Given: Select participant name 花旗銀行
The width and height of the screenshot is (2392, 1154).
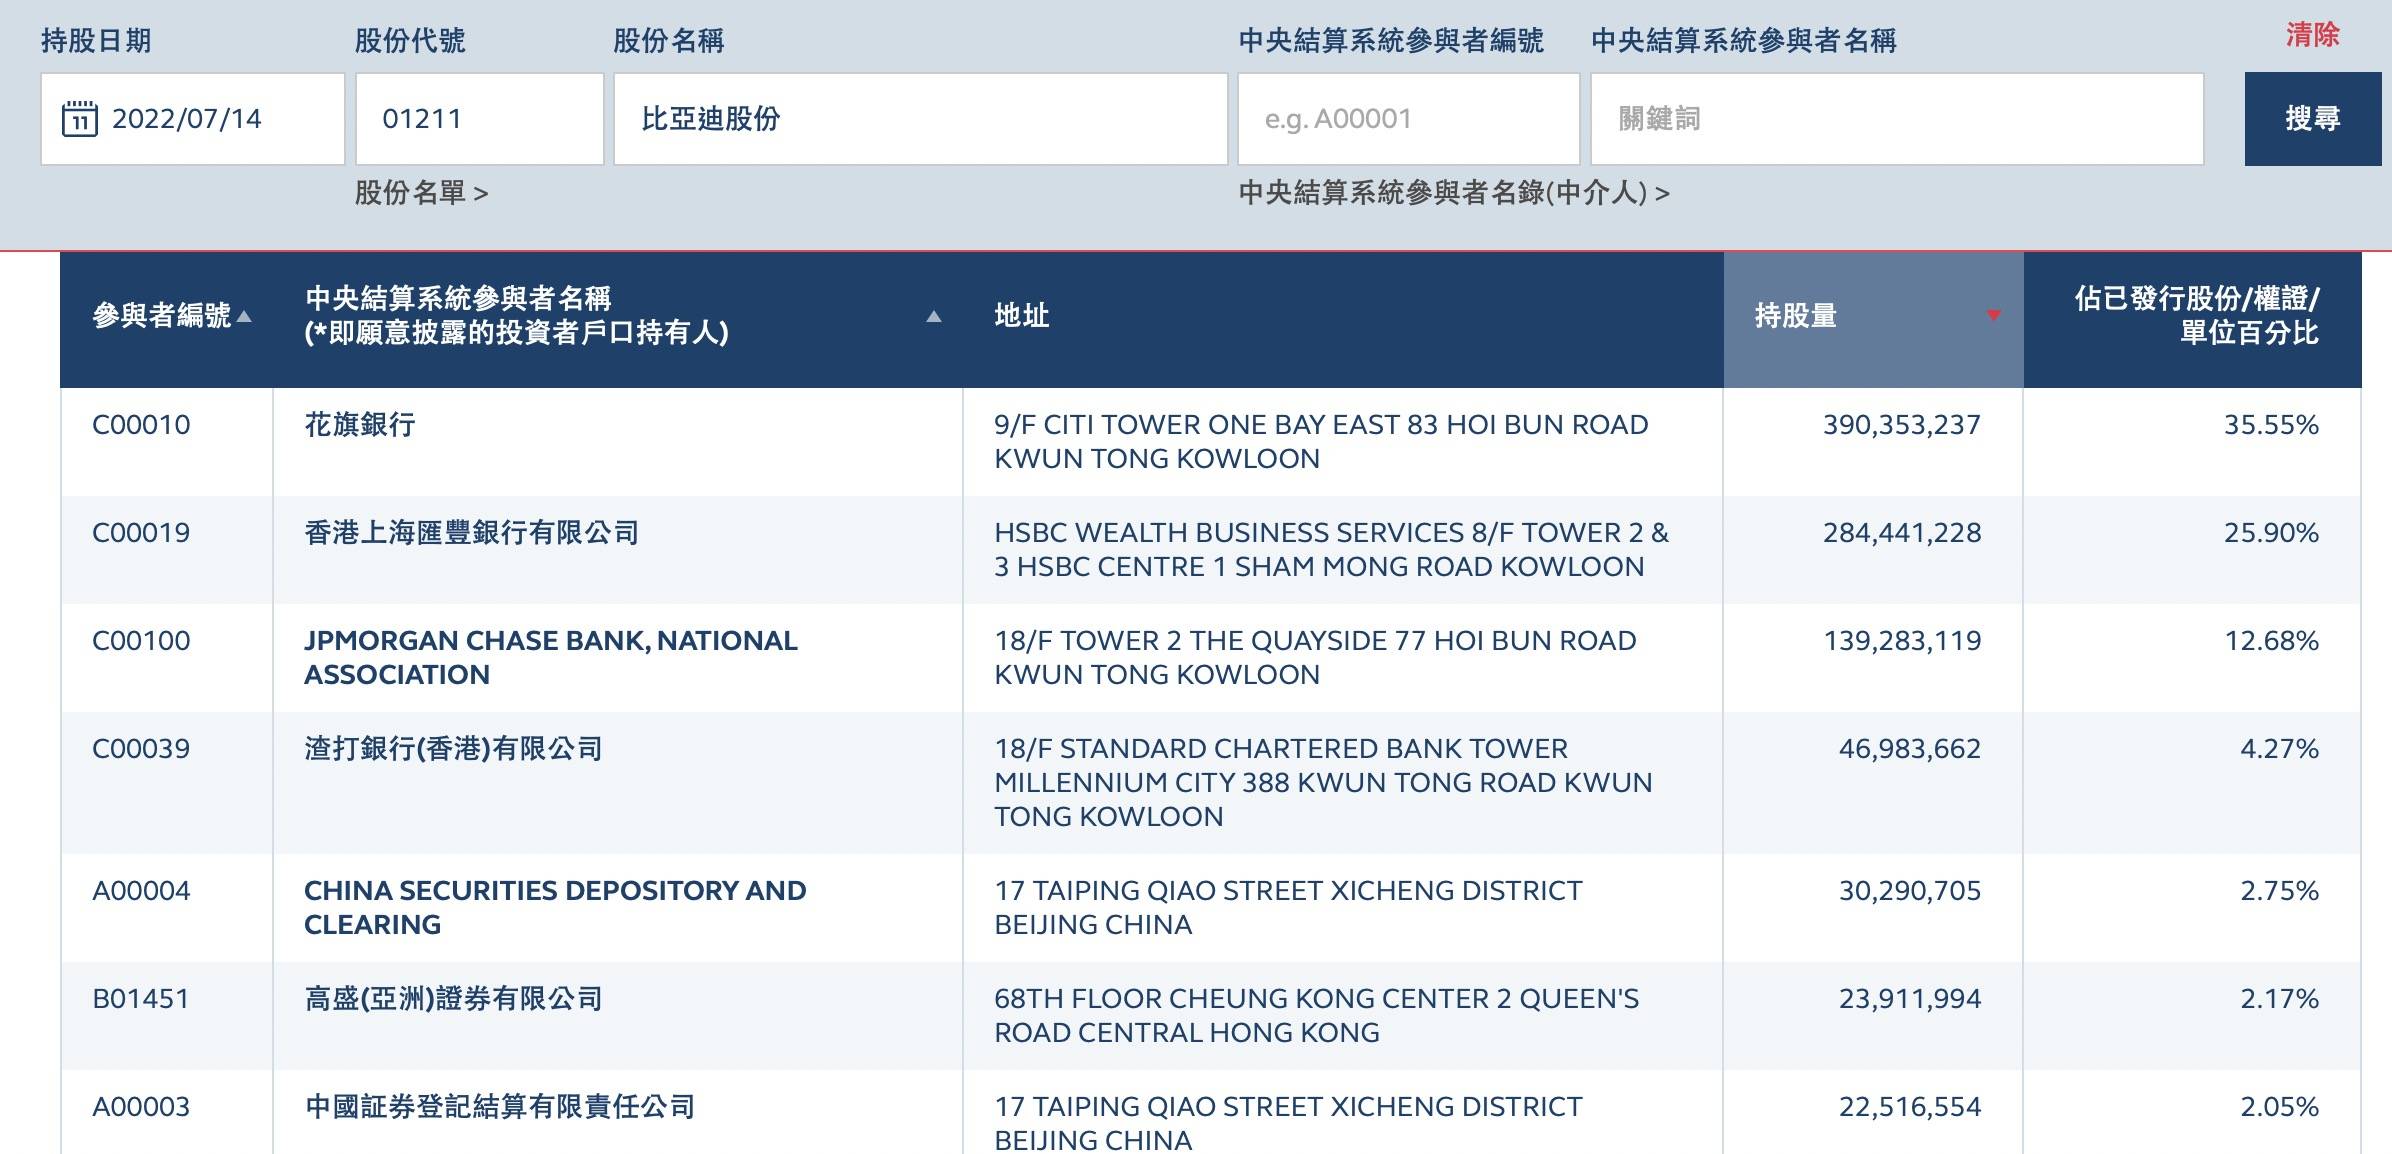Looking at the screenshot, I should coord(360,425).
